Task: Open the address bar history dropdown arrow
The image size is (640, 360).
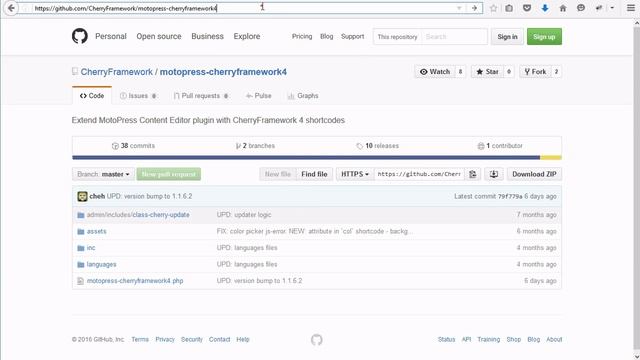Action: (459, 8)
